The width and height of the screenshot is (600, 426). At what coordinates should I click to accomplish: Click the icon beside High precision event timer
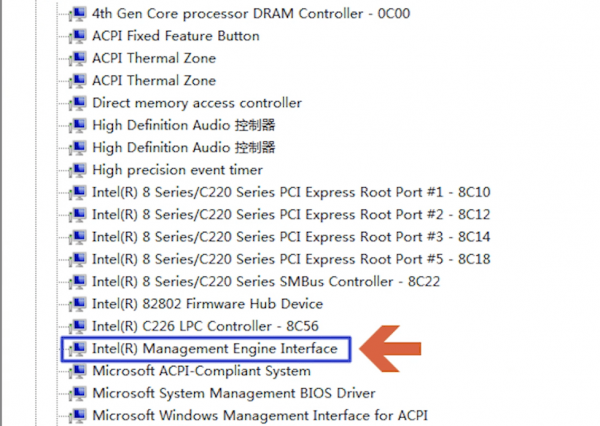tap(78, 170)
